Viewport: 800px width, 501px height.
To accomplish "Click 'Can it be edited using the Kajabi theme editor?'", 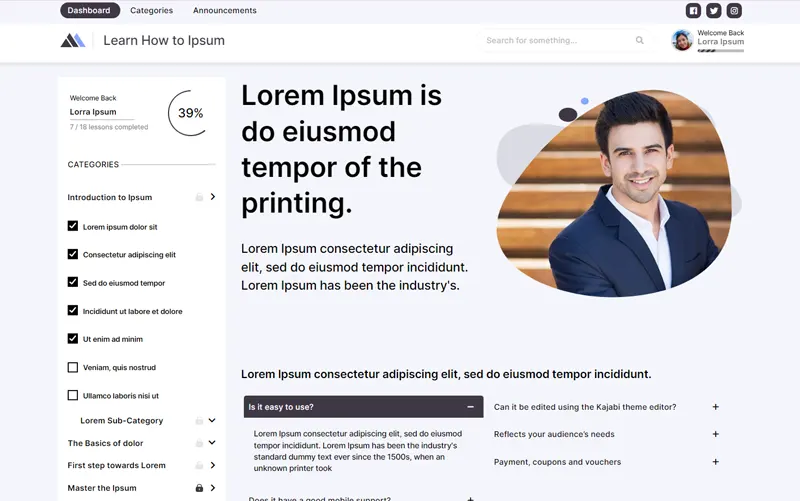I will (585, 407).
